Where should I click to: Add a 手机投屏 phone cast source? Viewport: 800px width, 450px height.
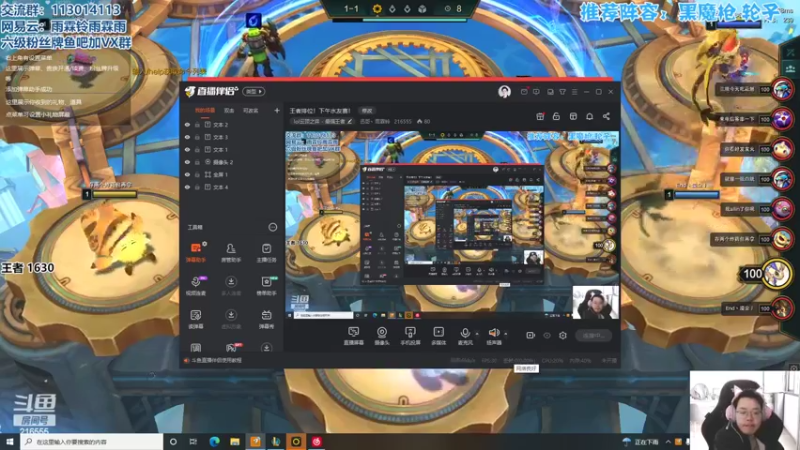pos(410,336)
